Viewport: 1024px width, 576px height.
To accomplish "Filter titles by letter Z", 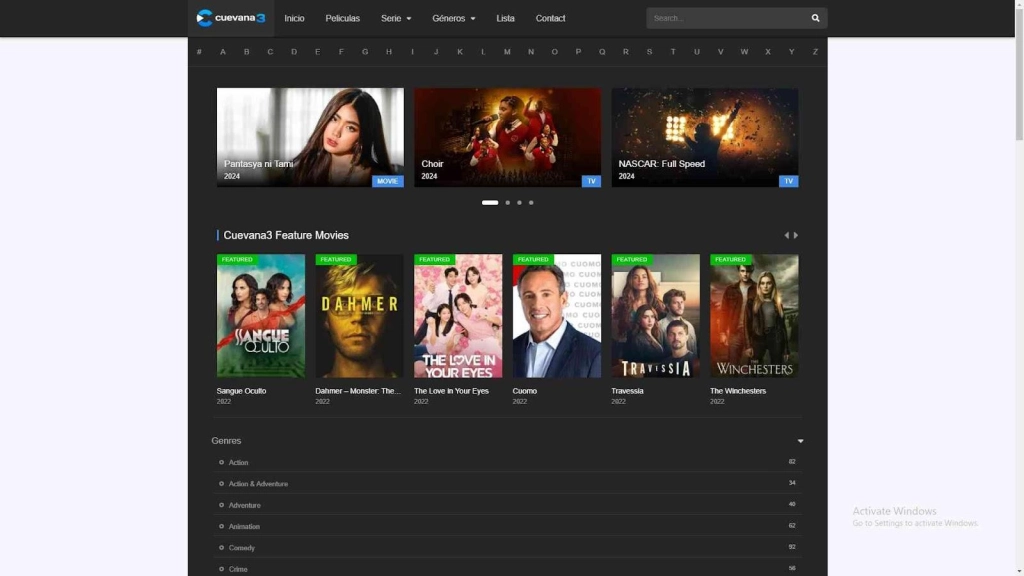I will coord(815,52).
